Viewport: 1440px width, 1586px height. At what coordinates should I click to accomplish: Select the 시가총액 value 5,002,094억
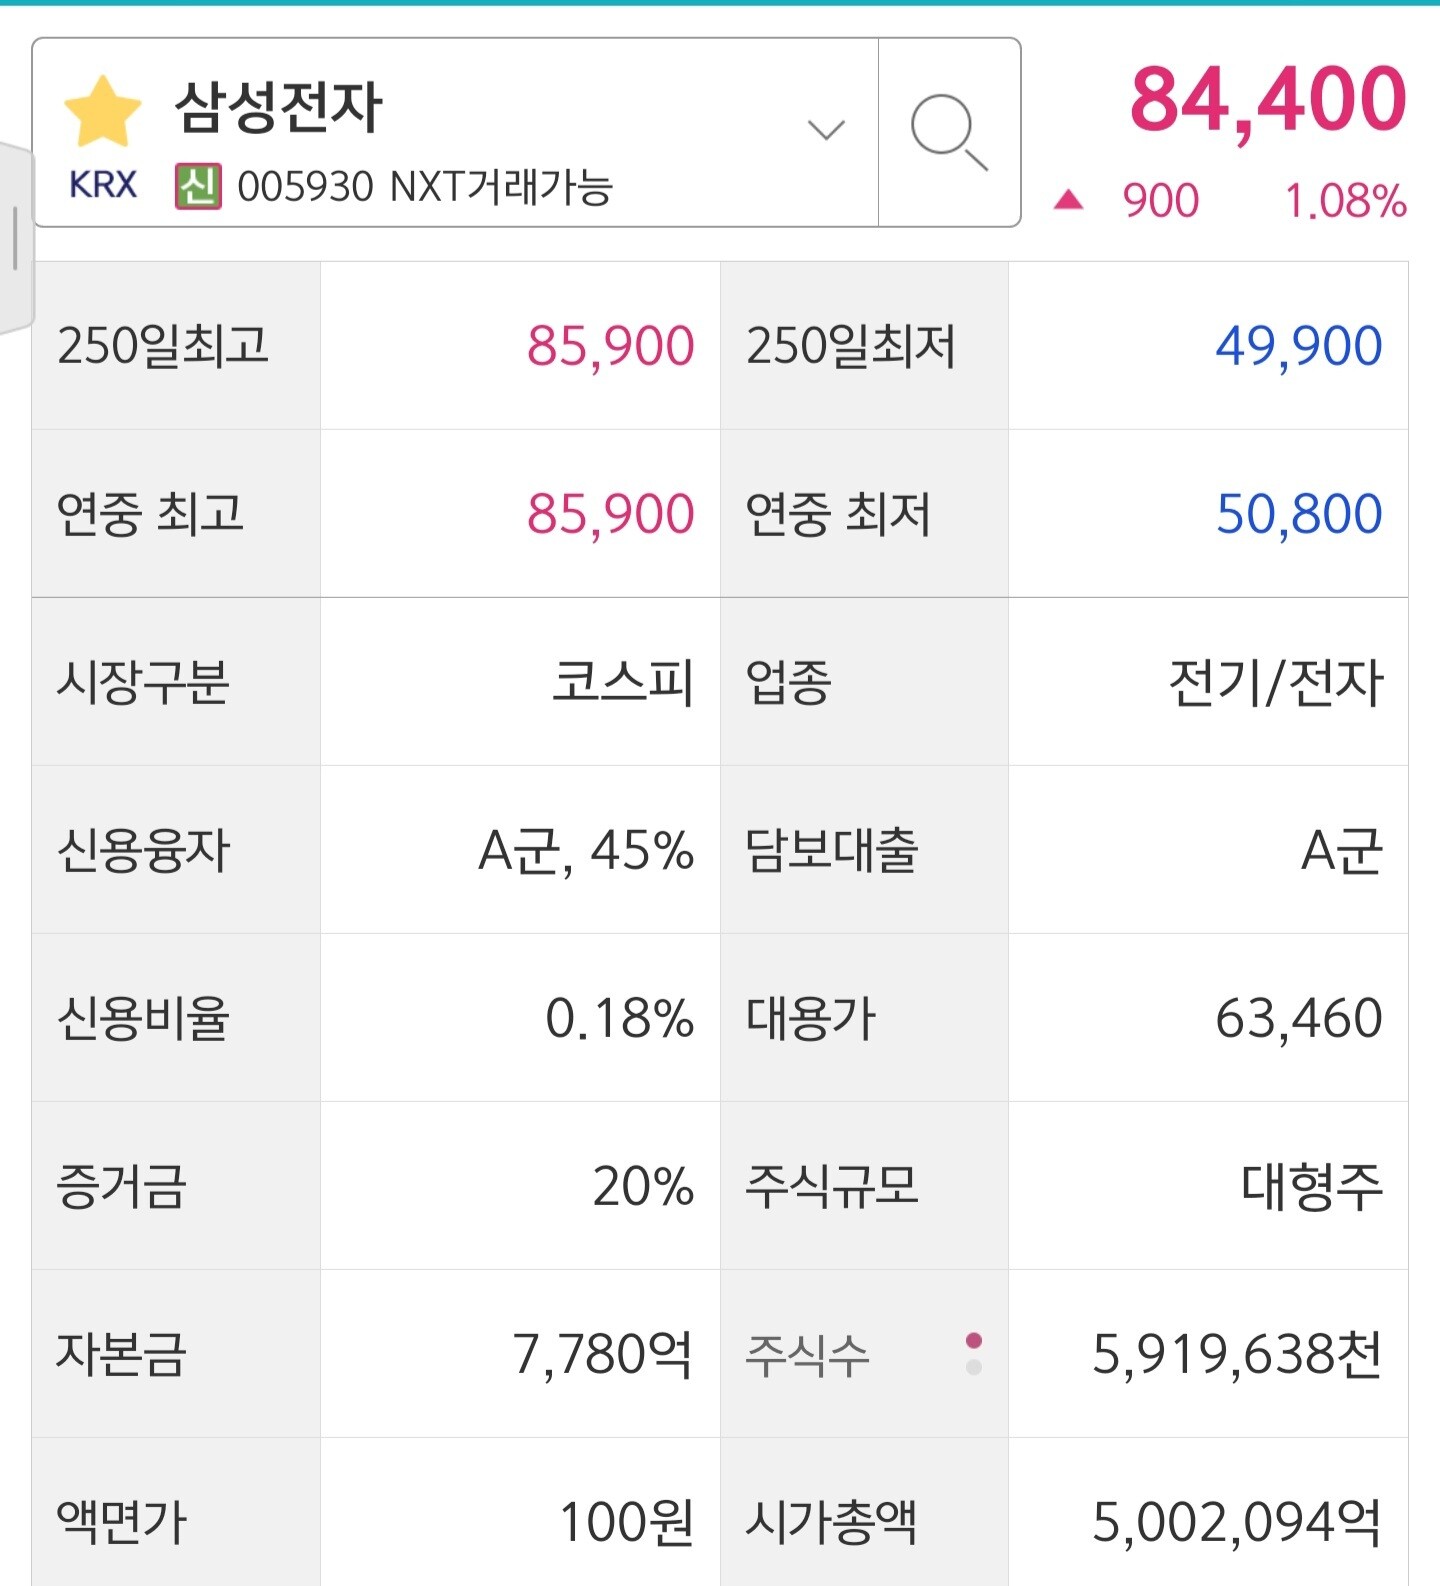(x=1236, y=1522)
